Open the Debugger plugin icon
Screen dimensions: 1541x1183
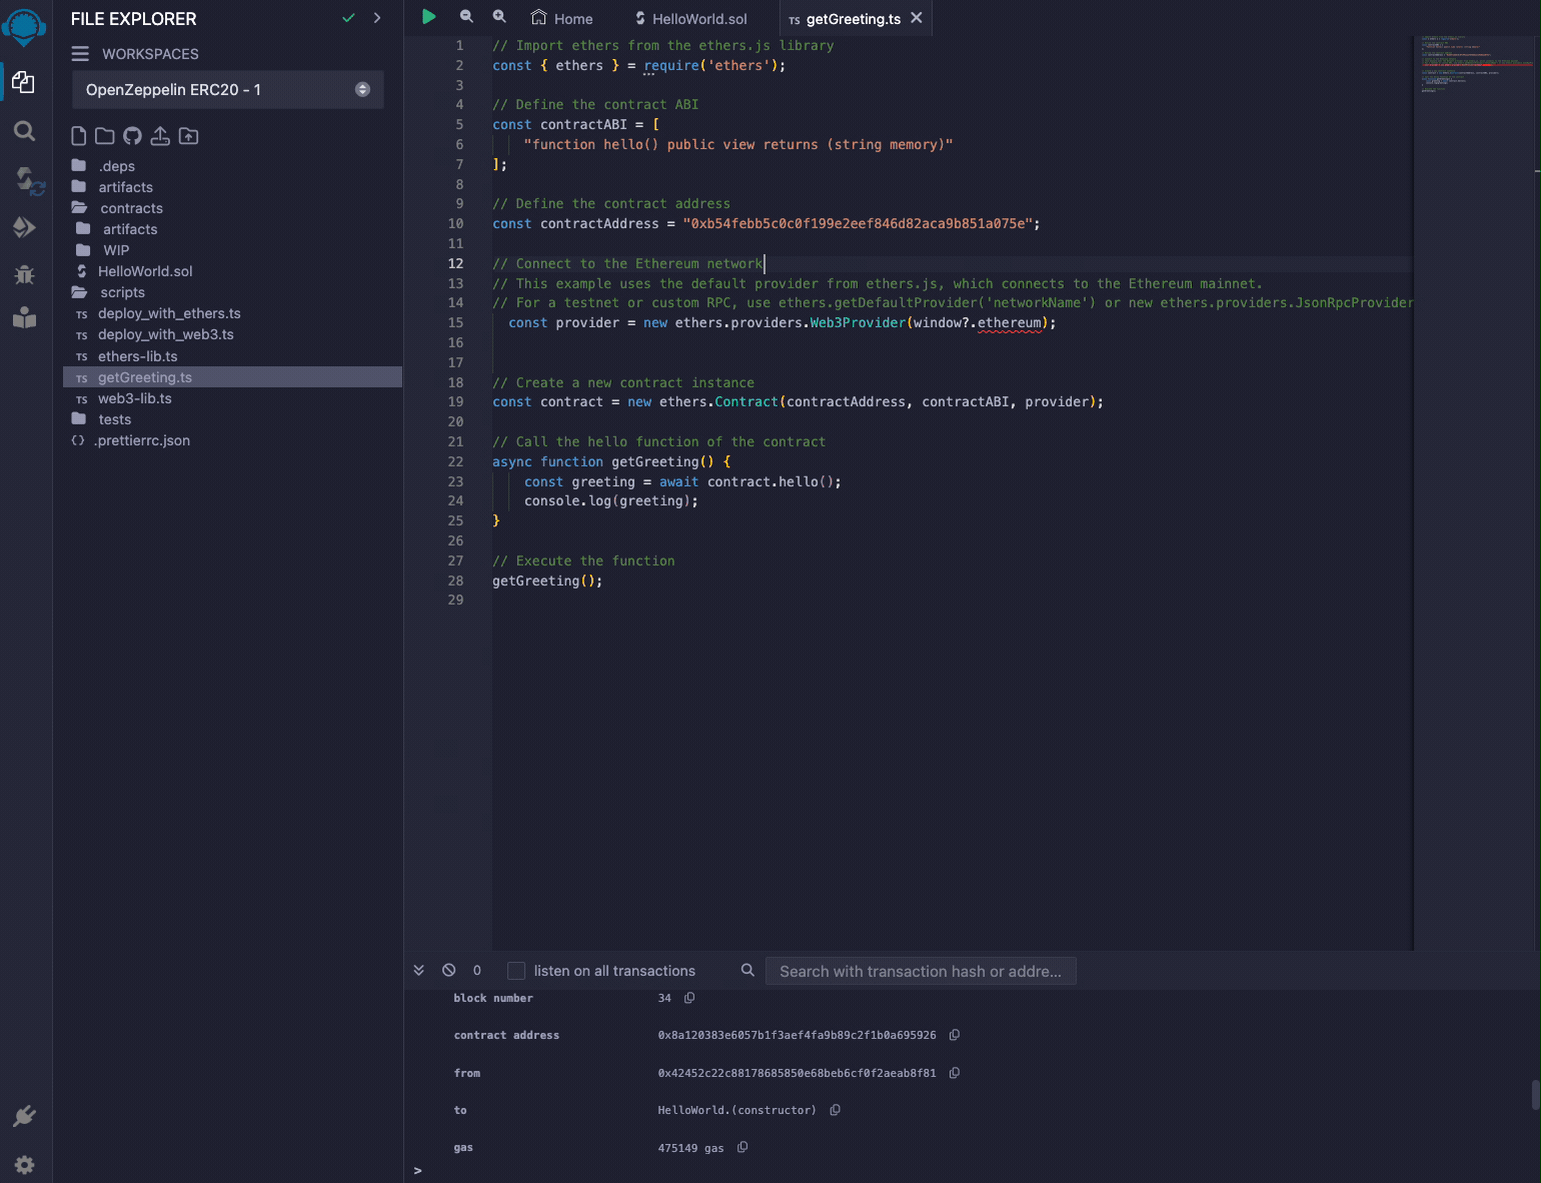(25, 275)
